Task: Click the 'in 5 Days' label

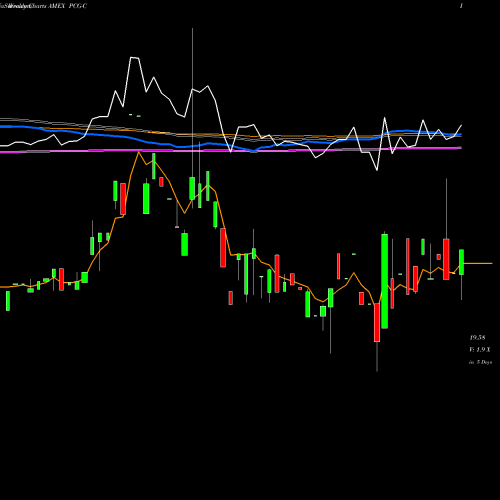Action: (480, 362)
